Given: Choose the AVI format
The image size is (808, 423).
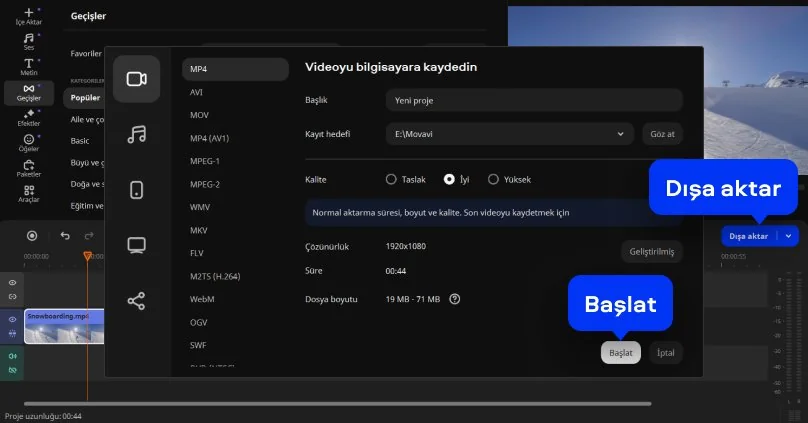Looking at the screenshot, I should coord(196,92).
